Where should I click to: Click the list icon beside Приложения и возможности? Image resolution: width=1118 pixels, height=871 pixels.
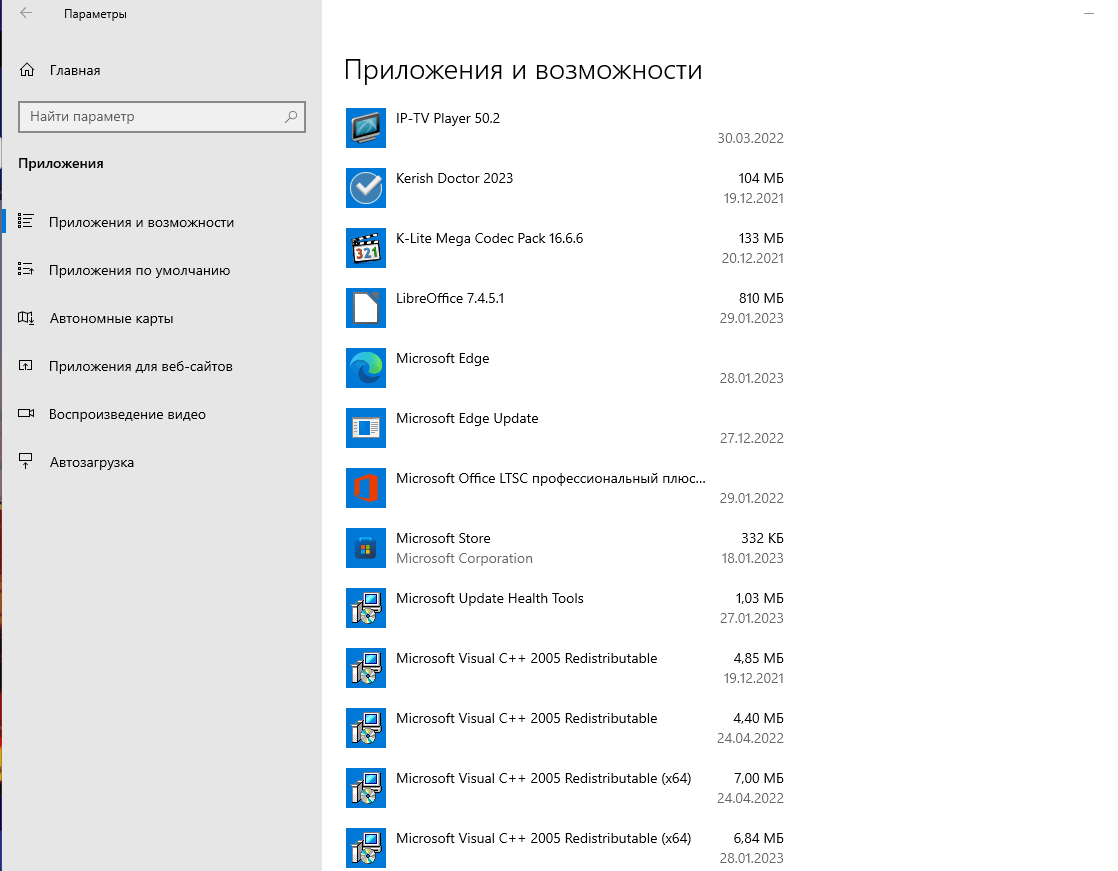[x=26, y=221]
